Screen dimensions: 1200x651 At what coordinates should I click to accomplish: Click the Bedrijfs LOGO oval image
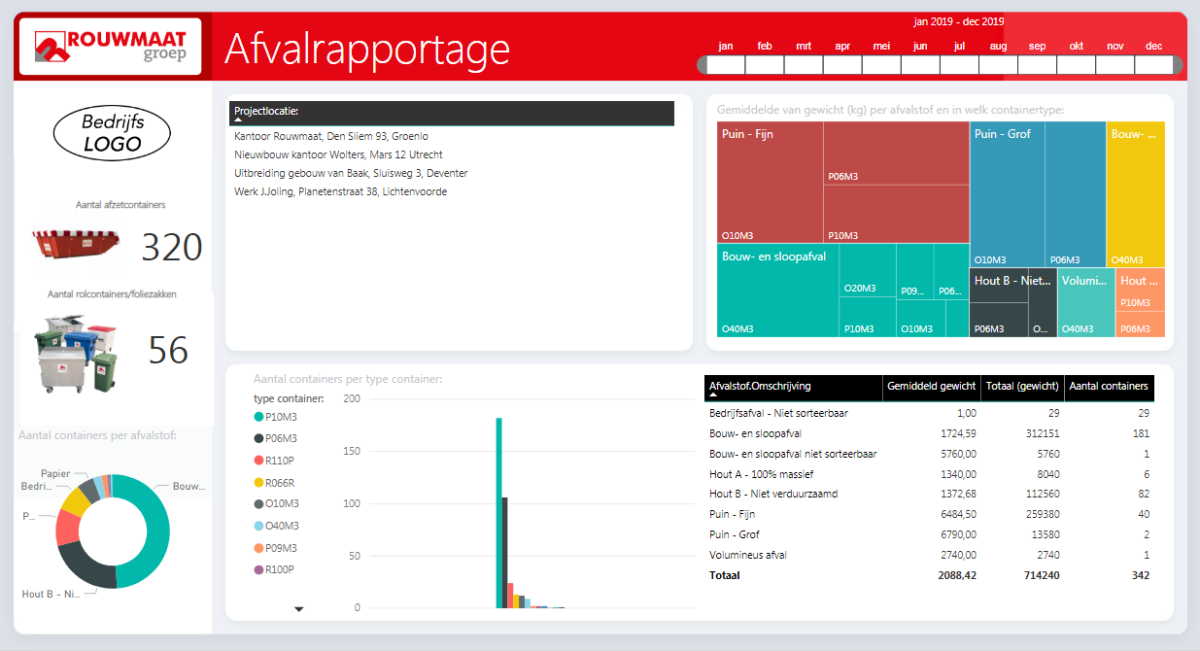pos(112,133)
